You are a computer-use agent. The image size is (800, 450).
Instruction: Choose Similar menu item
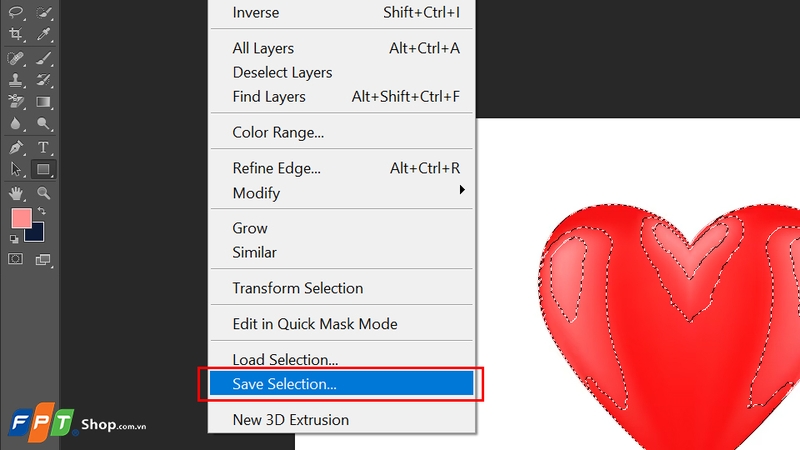[342, 252]
